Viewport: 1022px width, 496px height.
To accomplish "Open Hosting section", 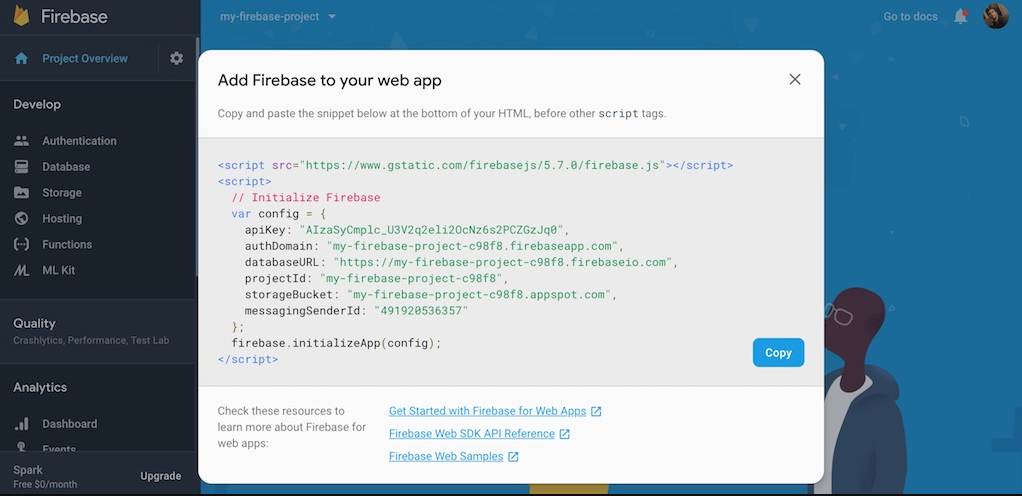I will 62,218.
